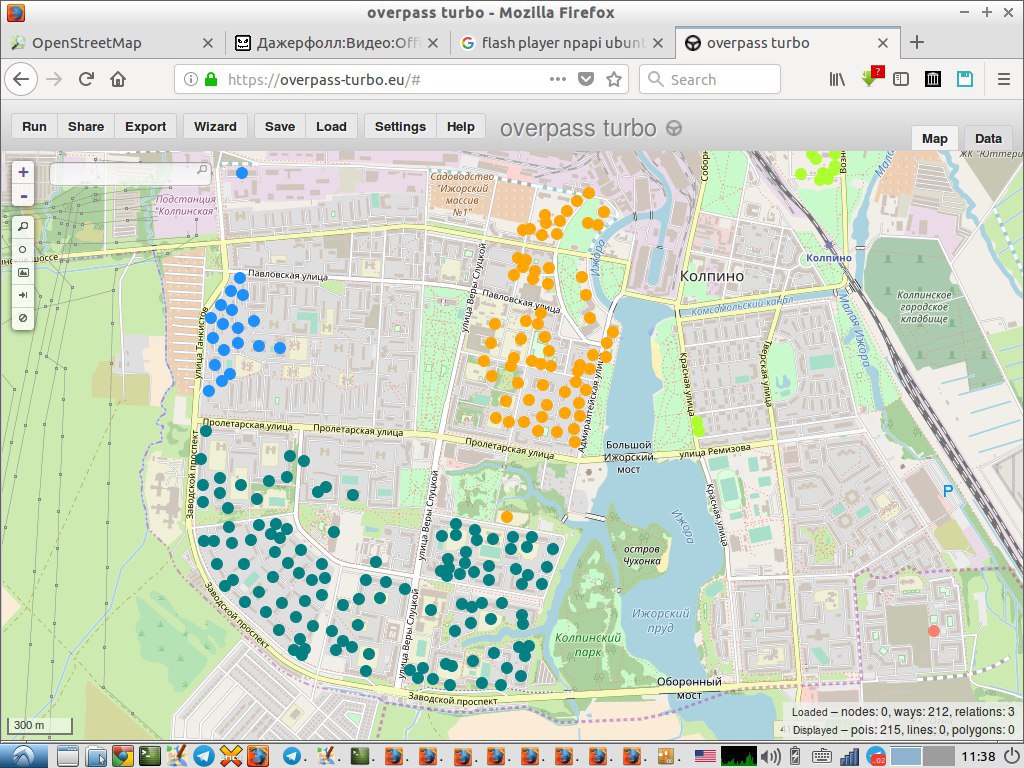Go back to the previous page
Image resolution: width=1024 pixels, height=768 pixels.
pyautogui.click(x=21, y=80)
